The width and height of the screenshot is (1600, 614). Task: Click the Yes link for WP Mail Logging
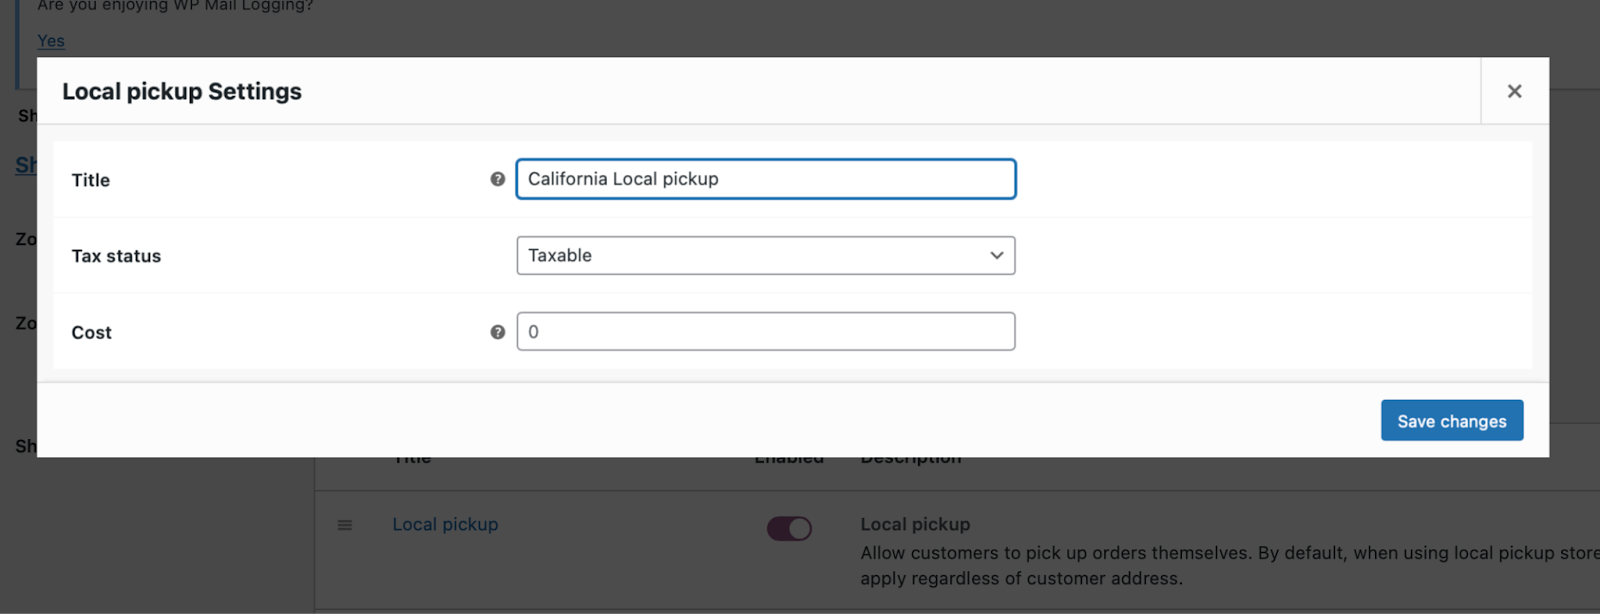coord(51,41)
